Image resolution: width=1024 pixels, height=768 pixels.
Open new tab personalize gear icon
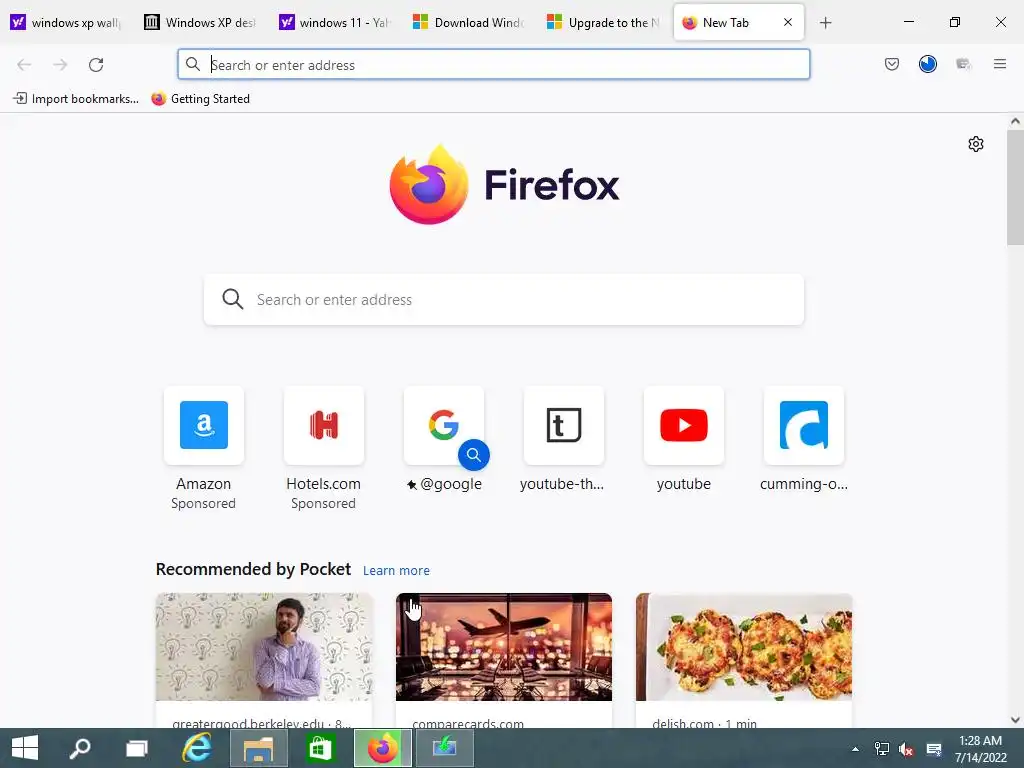pyautogui.click(x=976, y=144)
